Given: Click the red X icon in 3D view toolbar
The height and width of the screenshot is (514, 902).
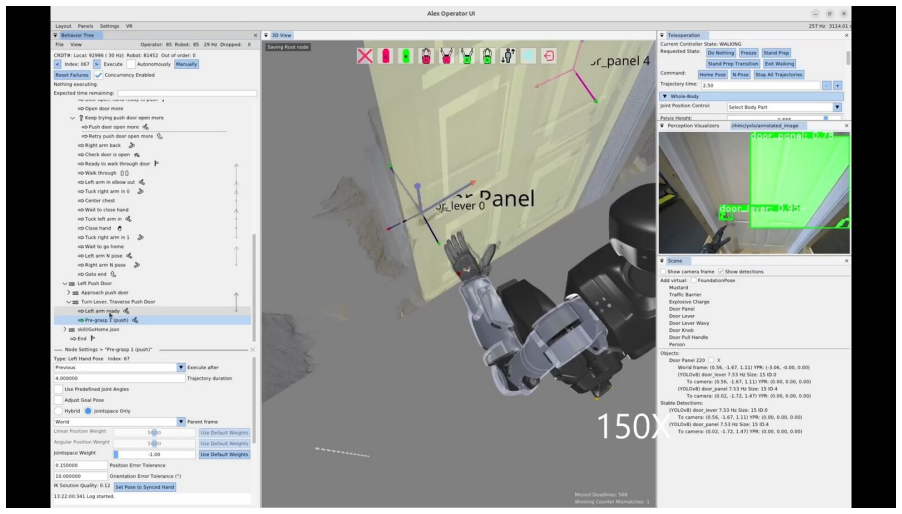Looking at the screenshot, I should pos(365,56).
